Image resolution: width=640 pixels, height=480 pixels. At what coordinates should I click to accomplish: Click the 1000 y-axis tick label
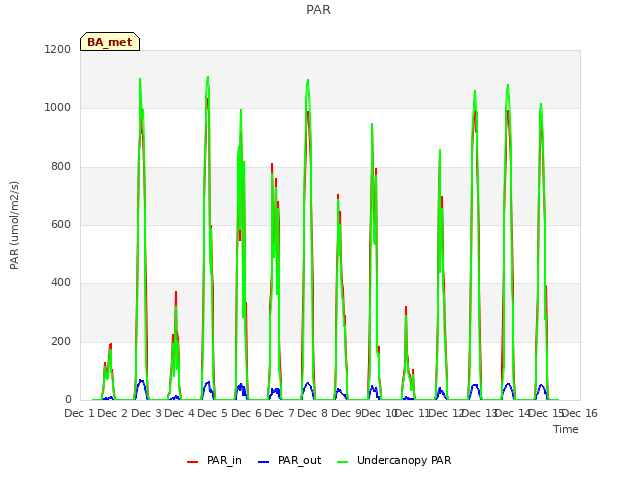[x=58, y=108]
